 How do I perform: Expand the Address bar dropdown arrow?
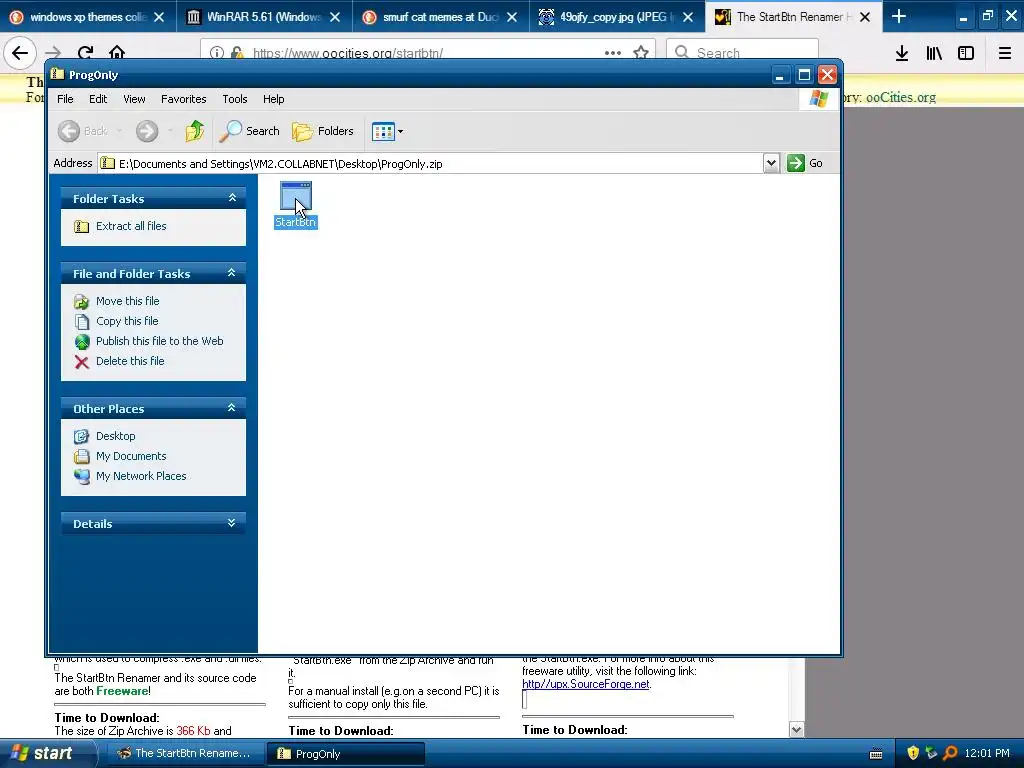[771, 163]
